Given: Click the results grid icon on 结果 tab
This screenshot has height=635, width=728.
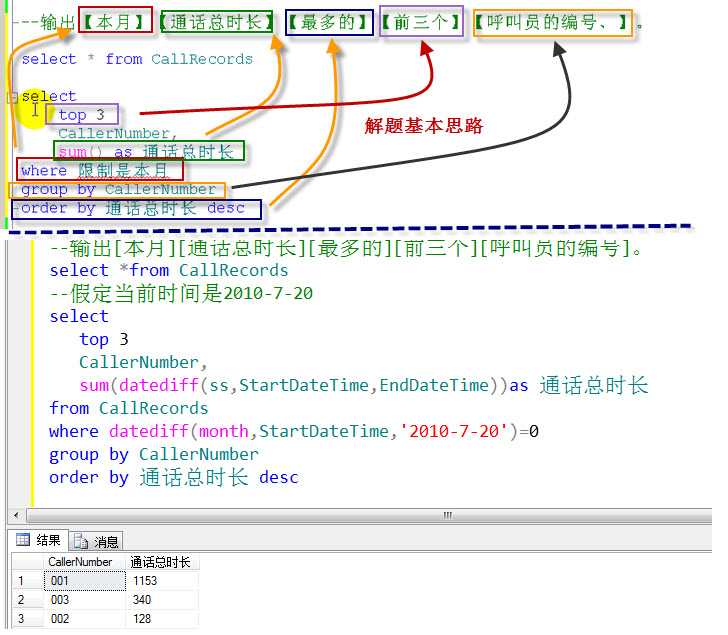Looking at the screenshot, I should pos(22,539).
